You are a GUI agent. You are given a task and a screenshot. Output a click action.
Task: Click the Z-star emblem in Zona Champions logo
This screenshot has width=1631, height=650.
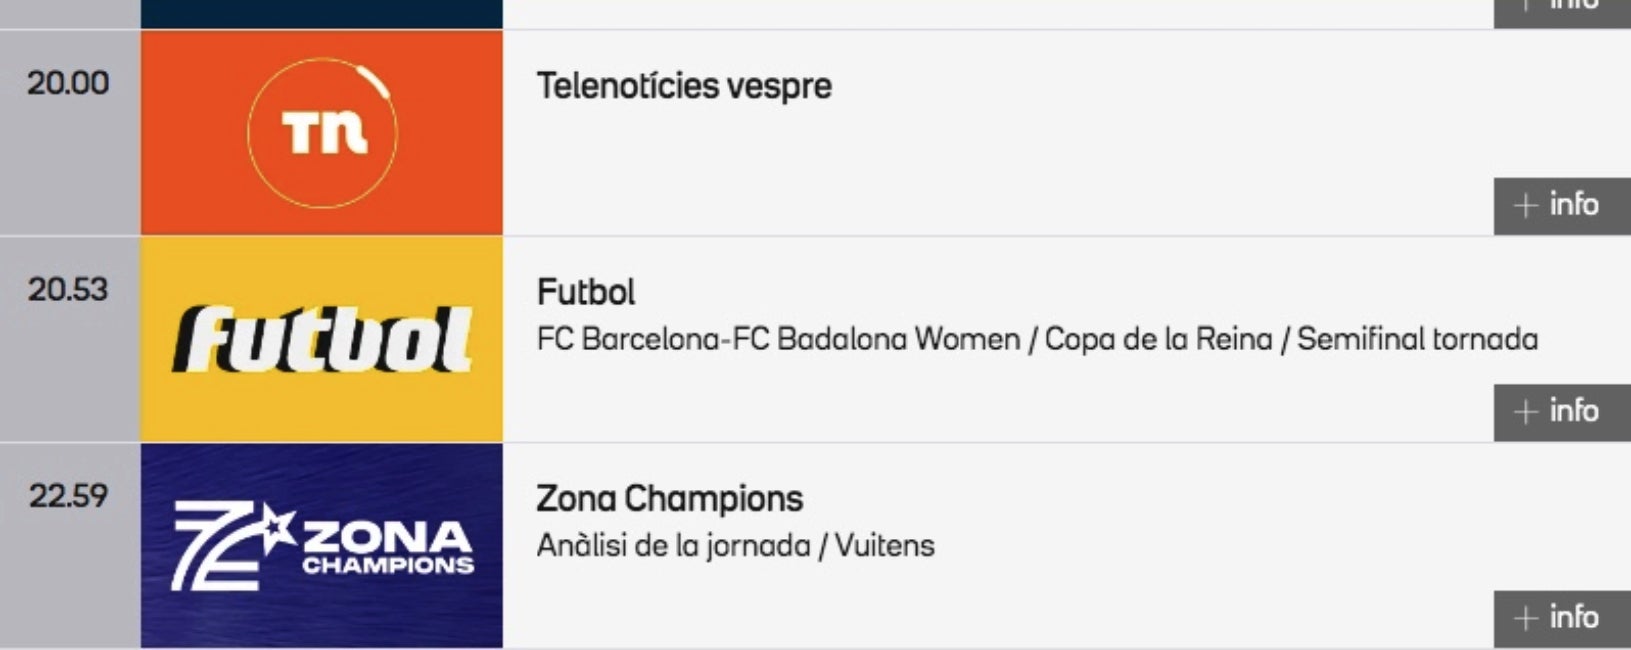point(228,545)
